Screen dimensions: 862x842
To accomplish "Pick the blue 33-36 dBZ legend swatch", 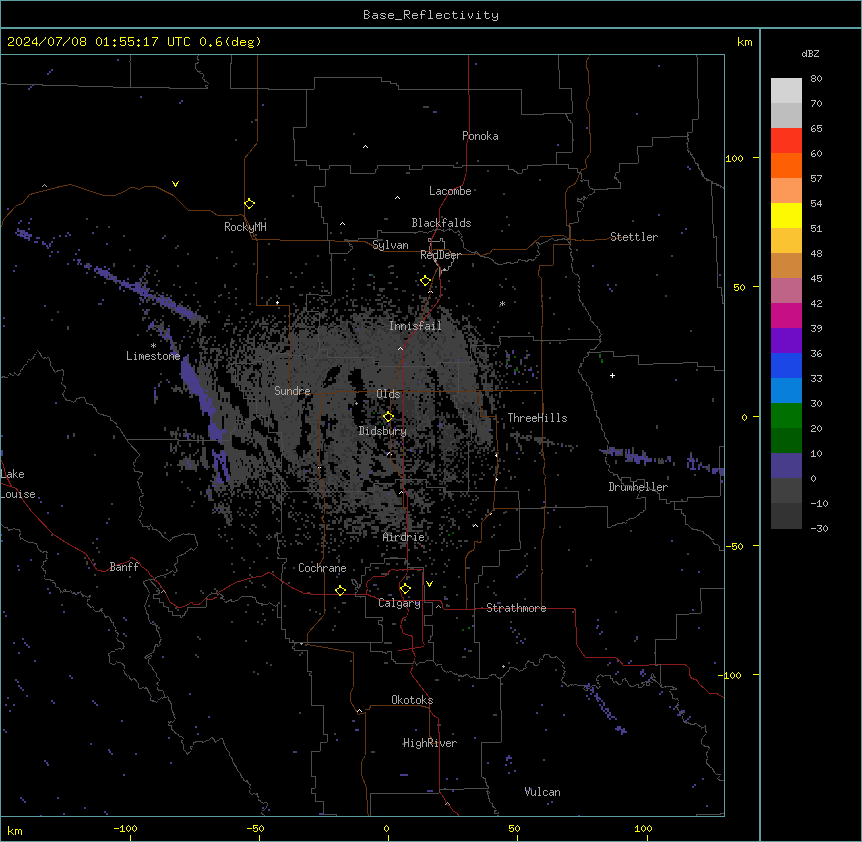I will (786, 365).
